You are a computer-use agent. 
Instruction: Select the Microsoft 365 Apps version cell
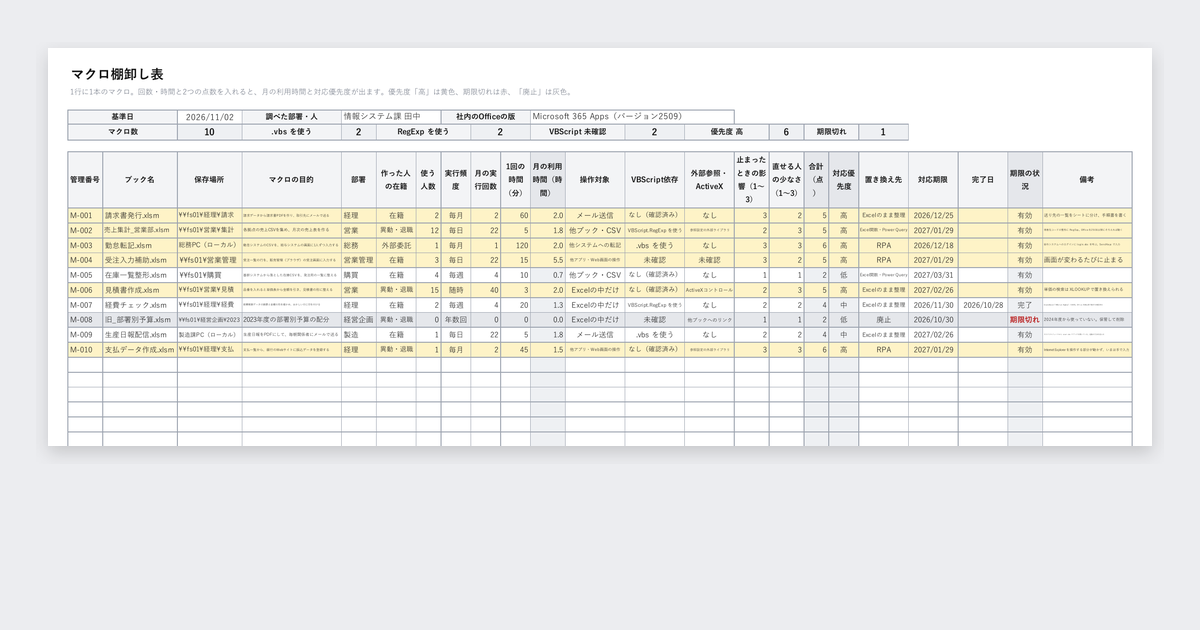pyautogui.click(x=632, y=117)
